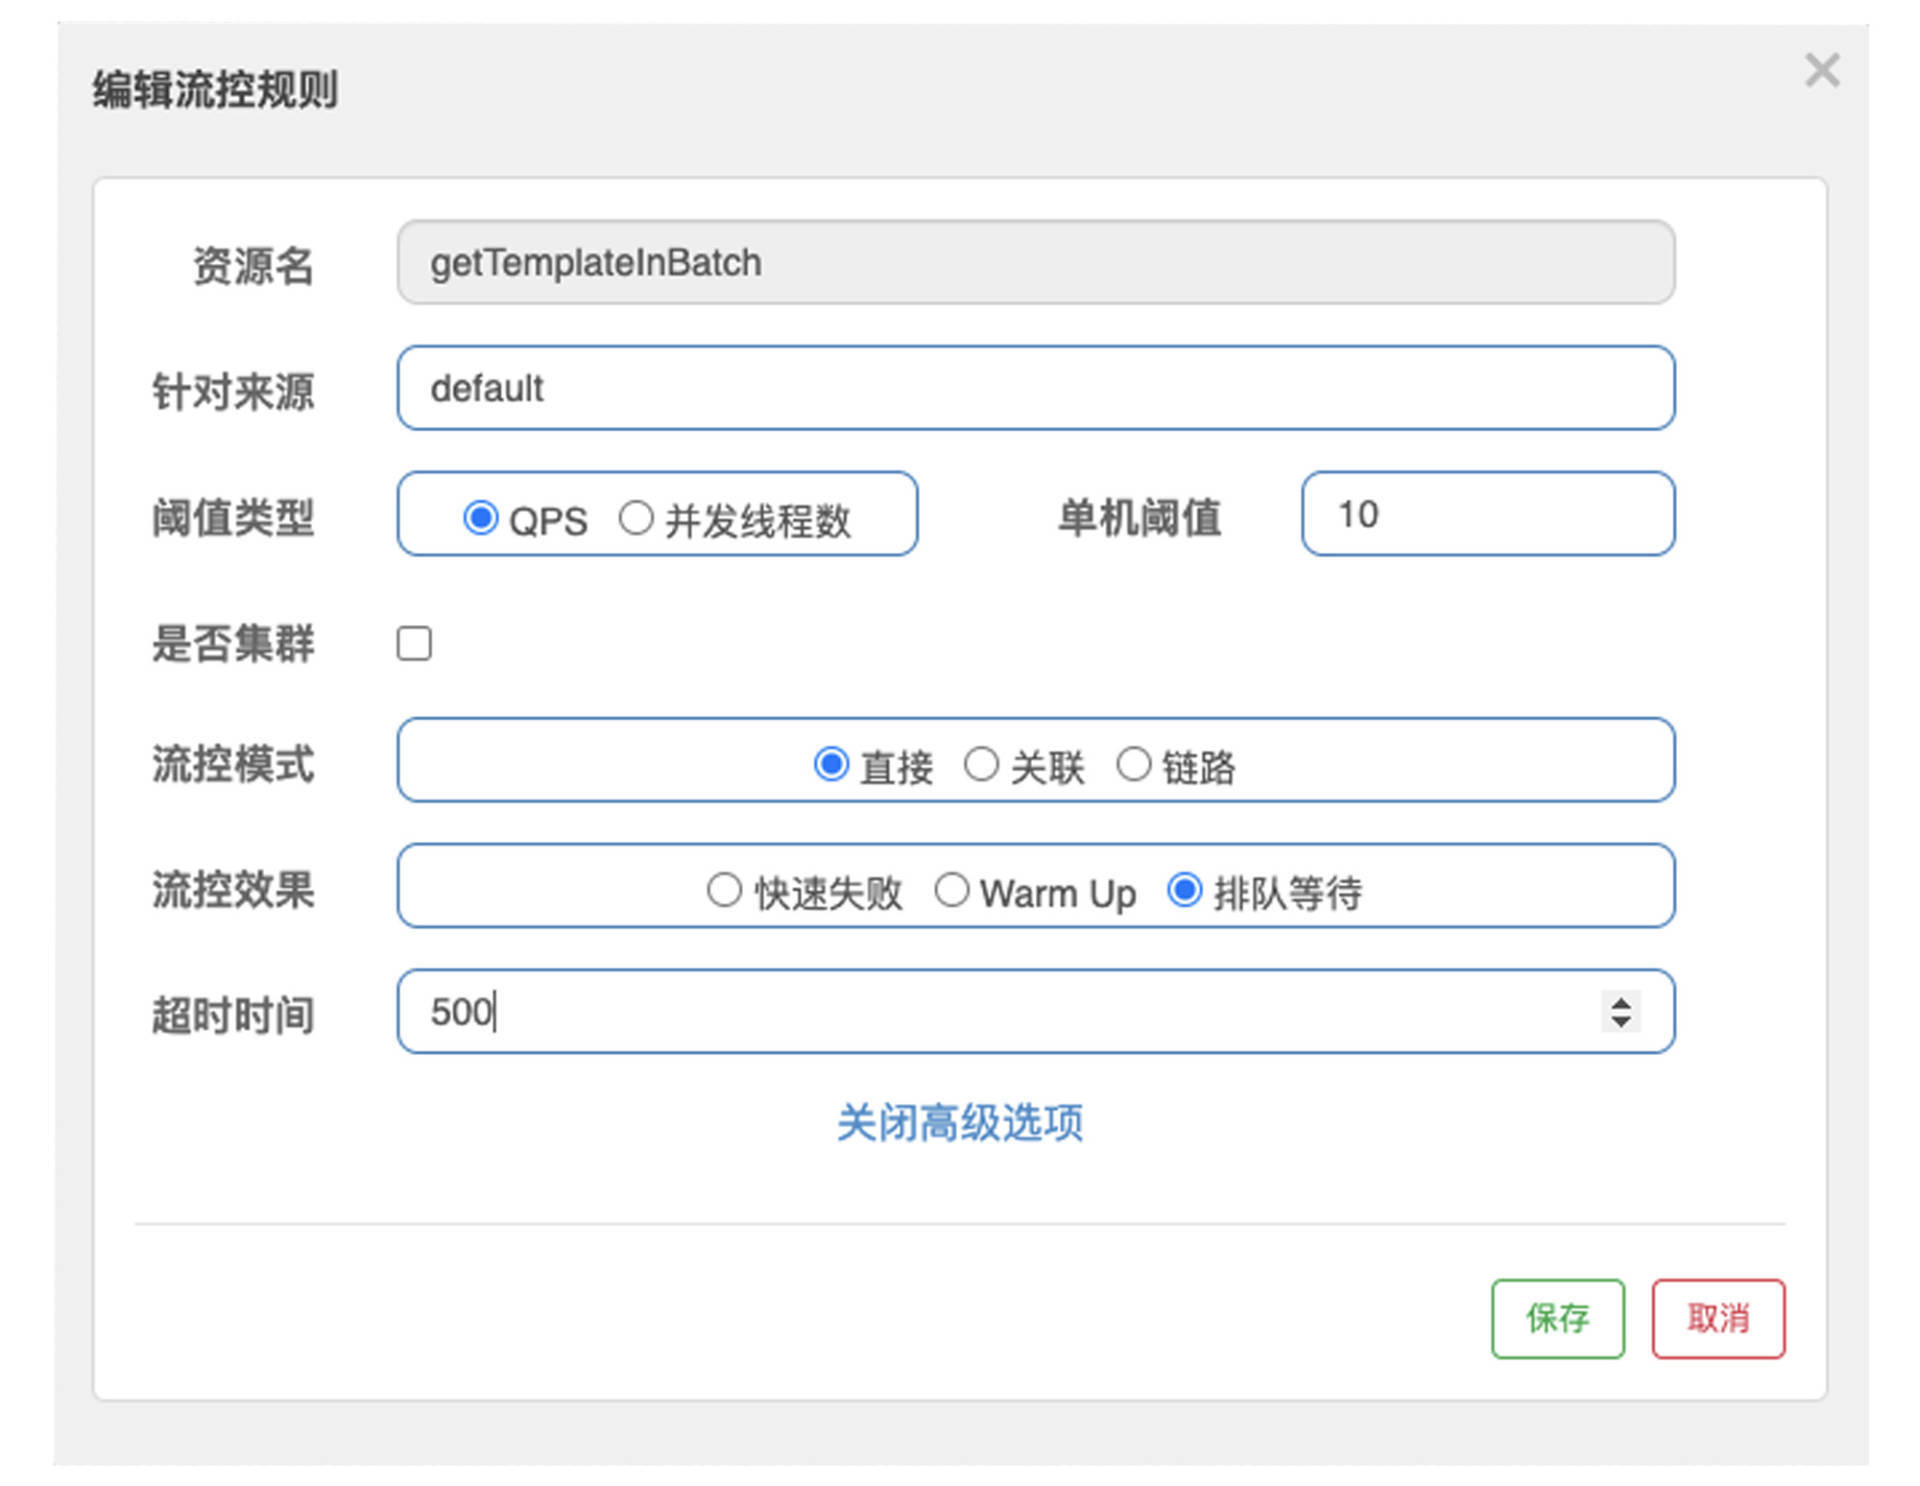Image resolution: width=1920 pixels, height=1486 pixels.
Task: Click the 超时时间 stepper down arrow
Action: pos(1620,1023)
